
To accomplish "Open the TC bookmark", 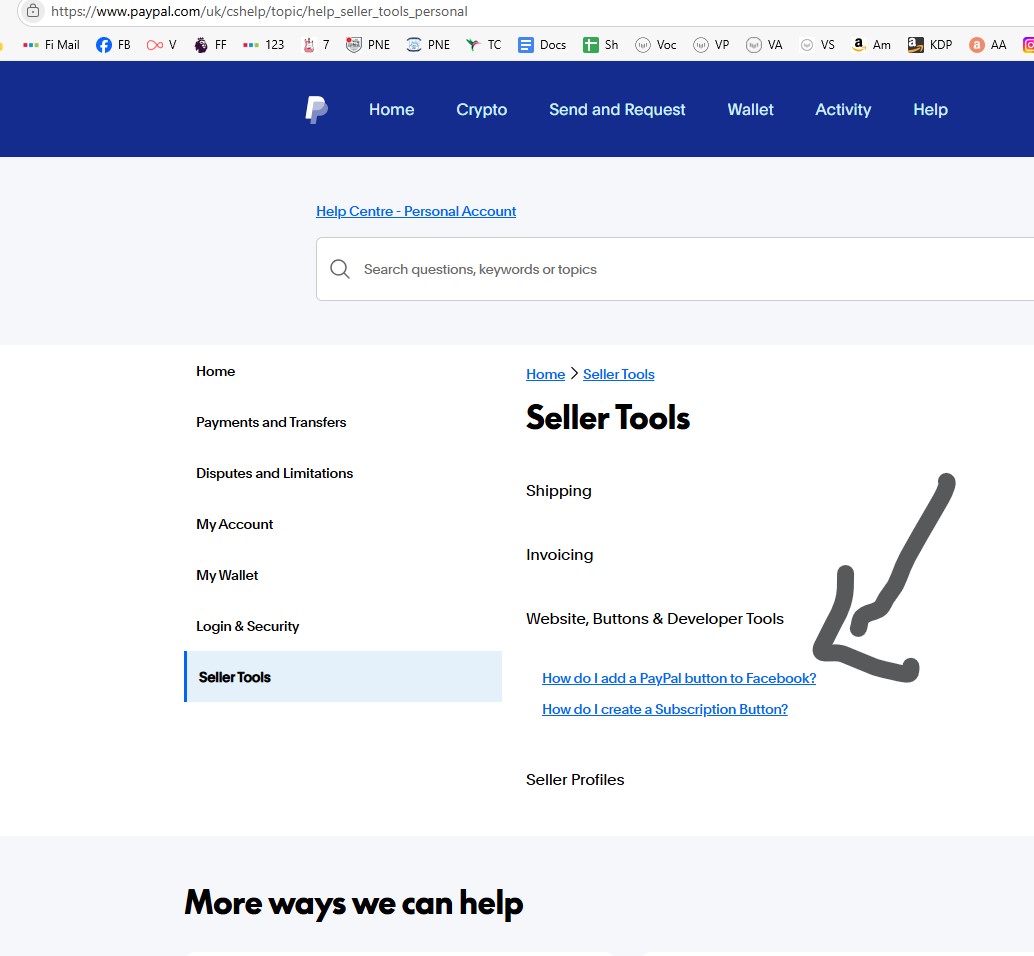I will click(x=483, y=45).
